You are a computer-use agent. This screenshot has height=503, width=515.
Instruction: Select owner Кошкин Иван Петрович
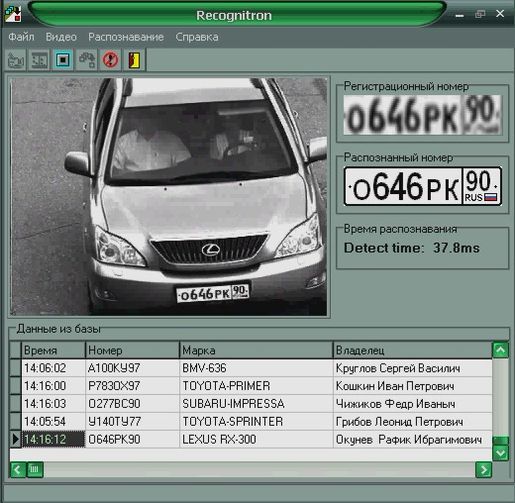[413, 386]
